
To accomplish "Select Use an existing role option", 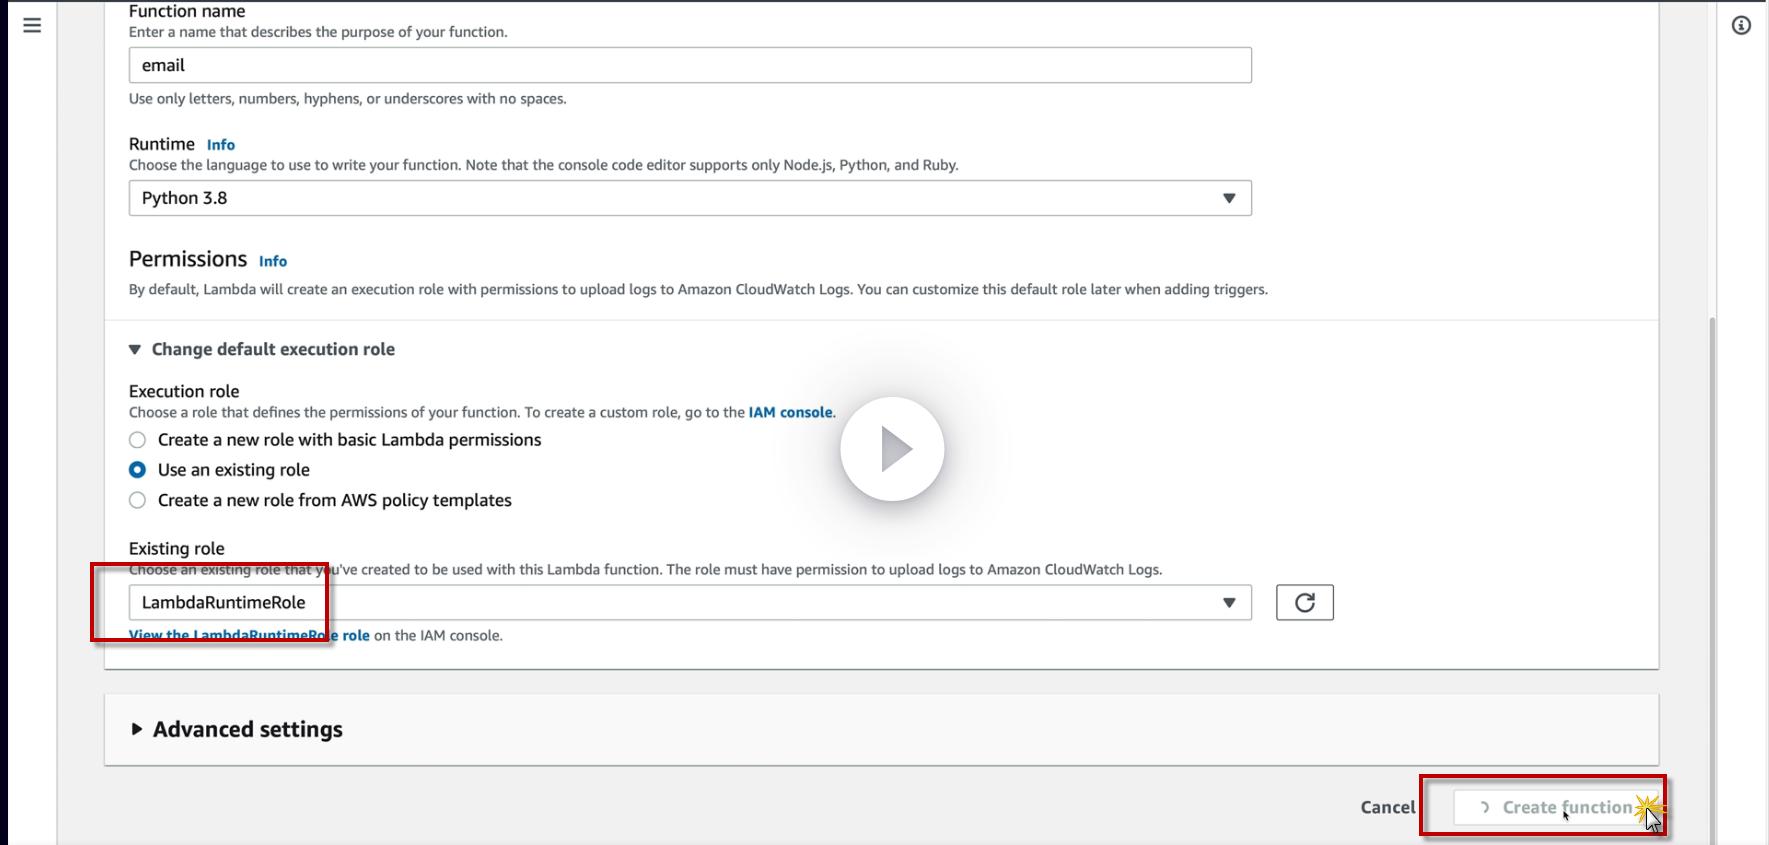I will pyautogui.click(x=138, y=470).
